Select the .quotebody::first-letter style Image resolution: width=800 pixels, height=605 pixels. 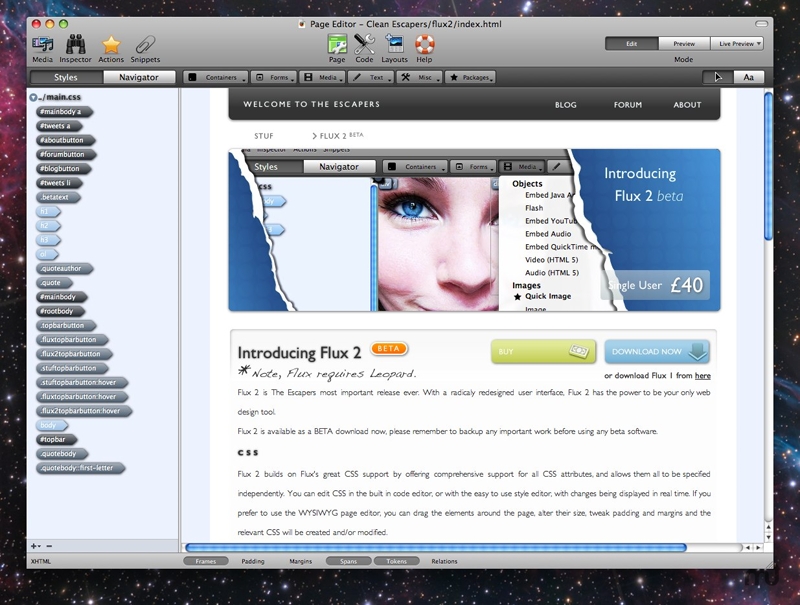click(81, 468)
